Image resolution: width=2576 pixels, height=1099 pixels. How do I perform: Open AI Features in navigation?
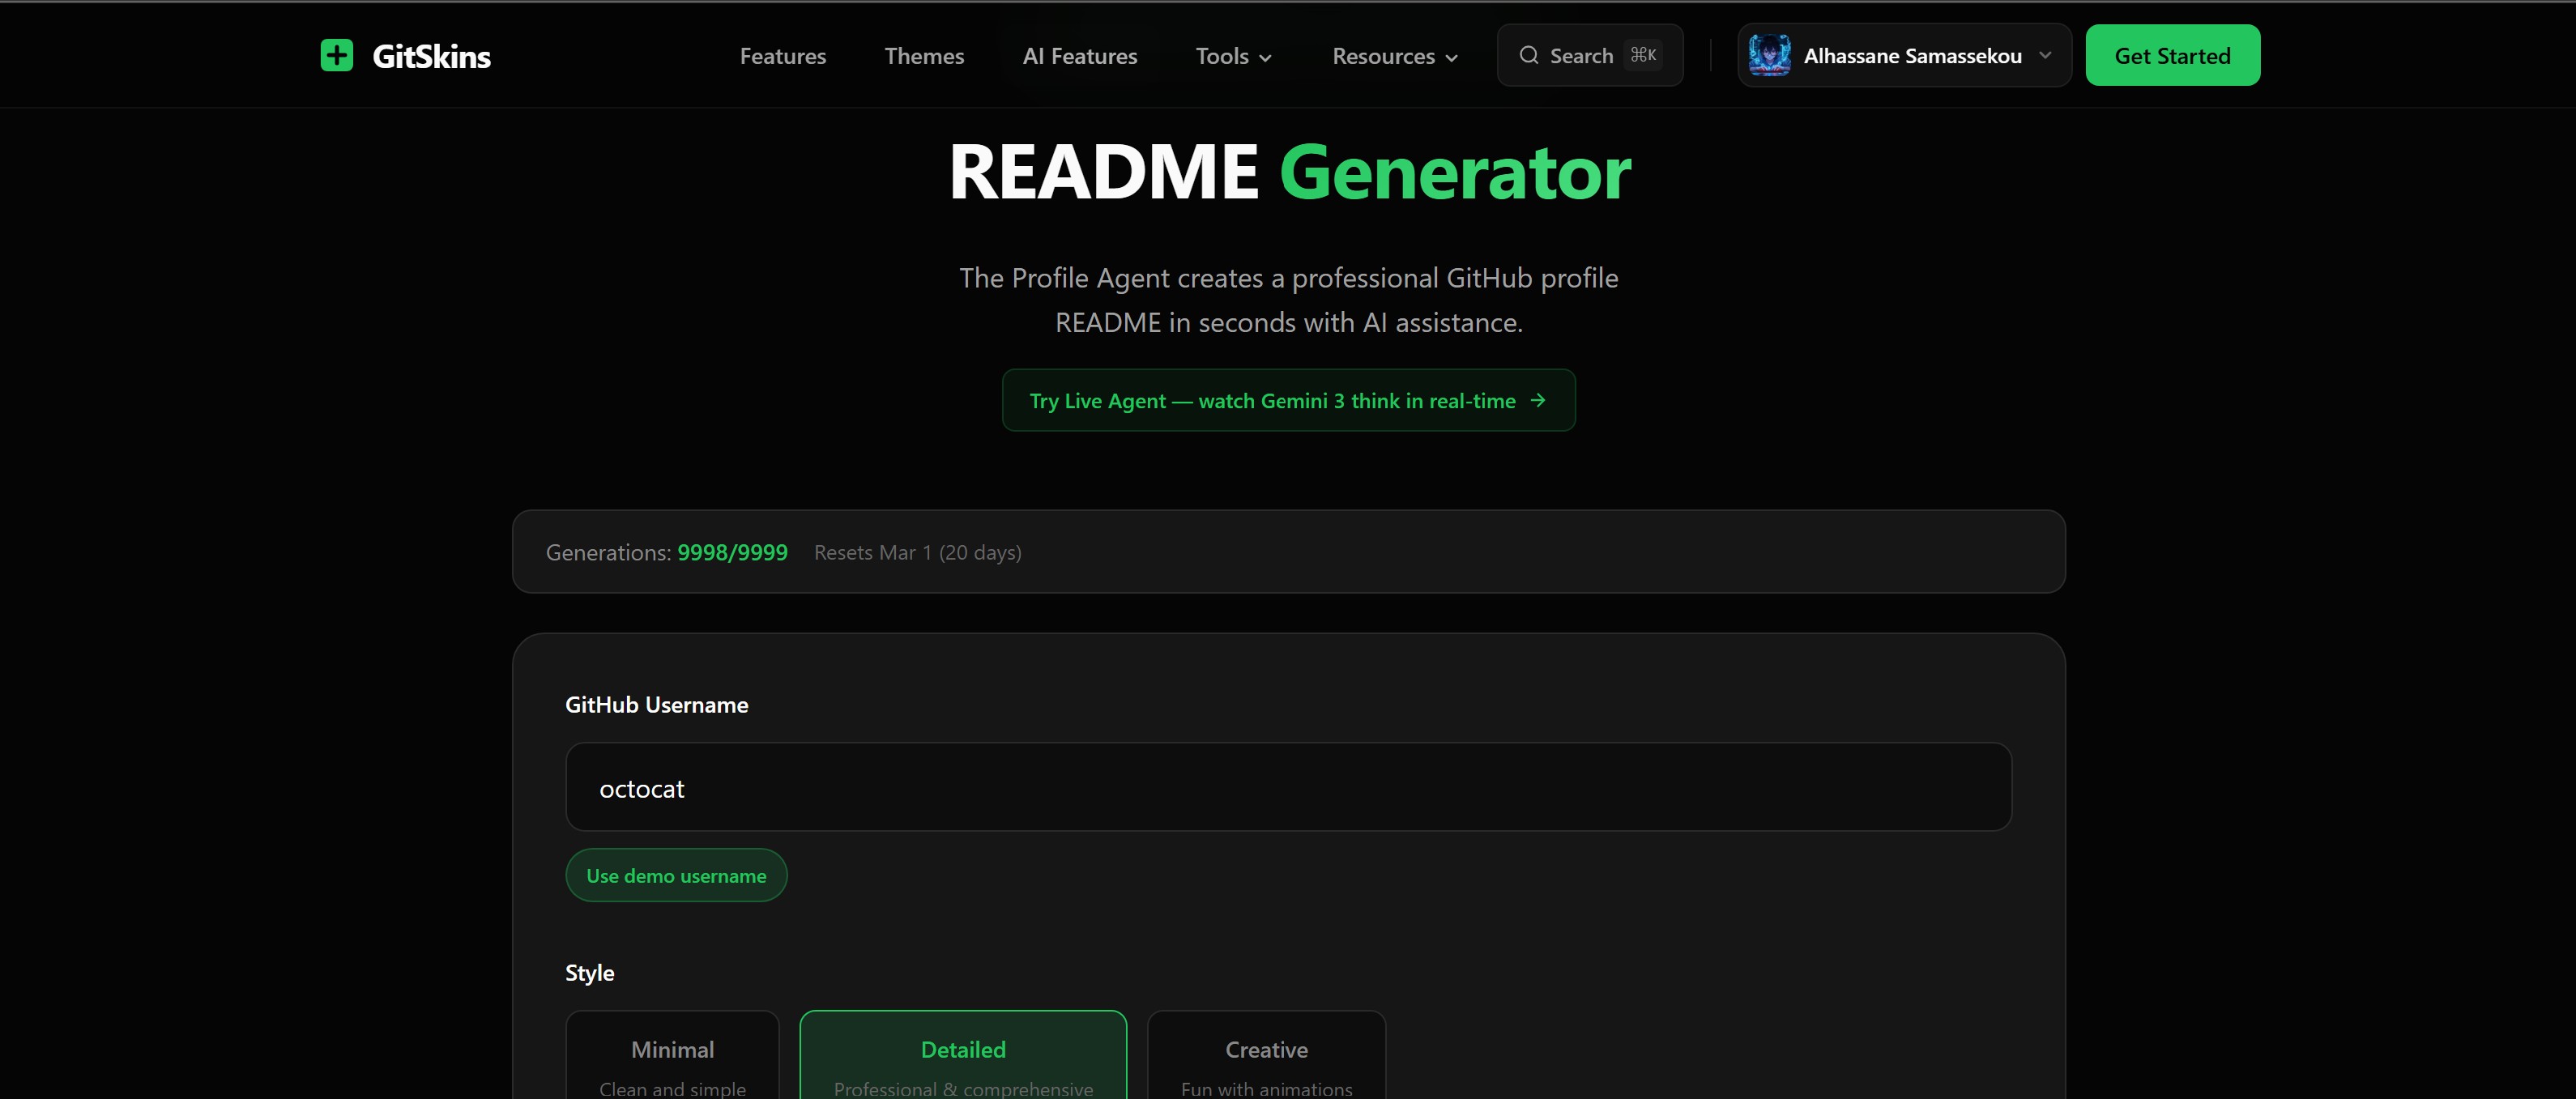1079,56
